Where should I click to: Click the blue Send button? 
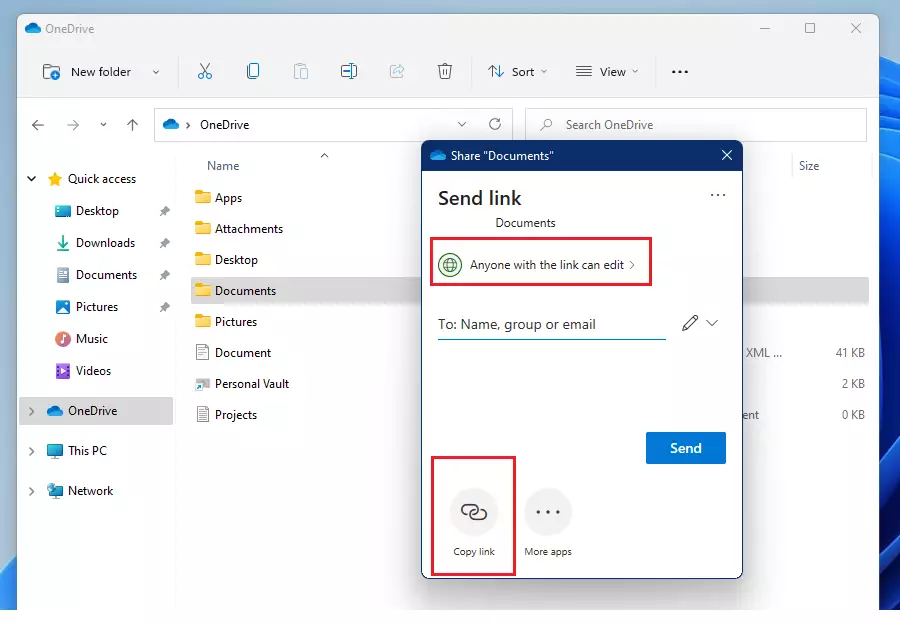[686, 448]
